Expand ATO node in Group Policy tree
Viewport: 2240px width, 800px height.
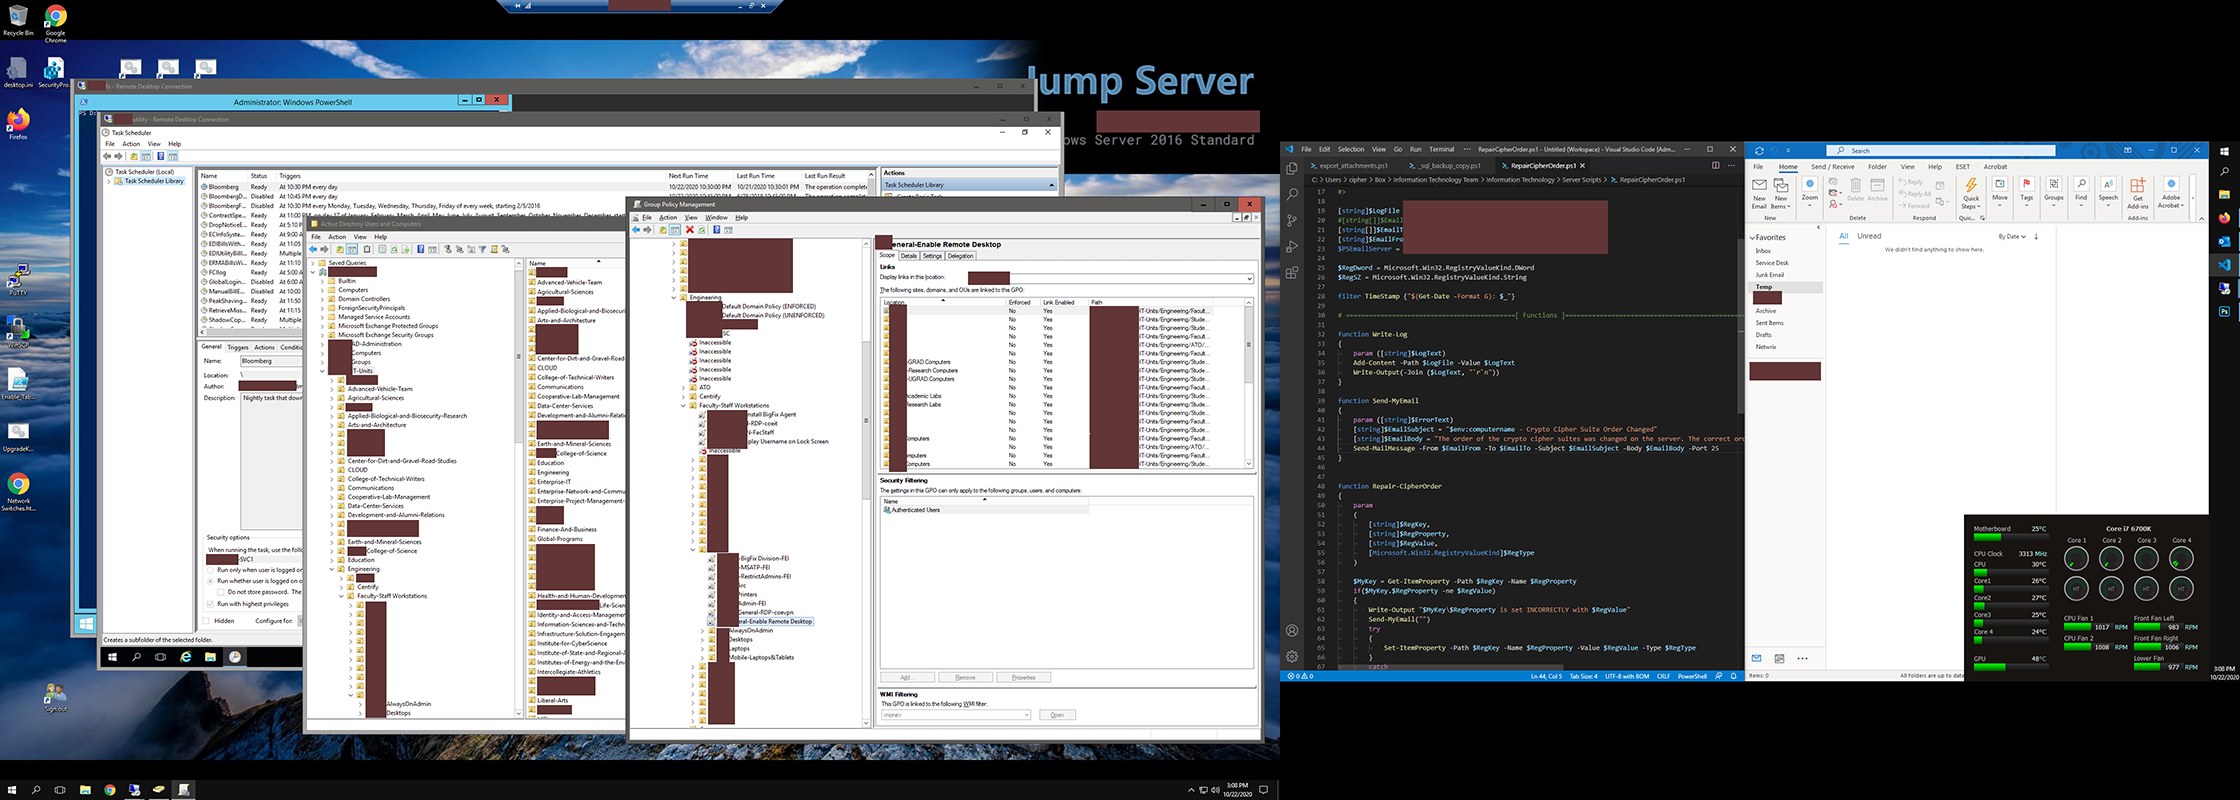click(x=684, y=387)
